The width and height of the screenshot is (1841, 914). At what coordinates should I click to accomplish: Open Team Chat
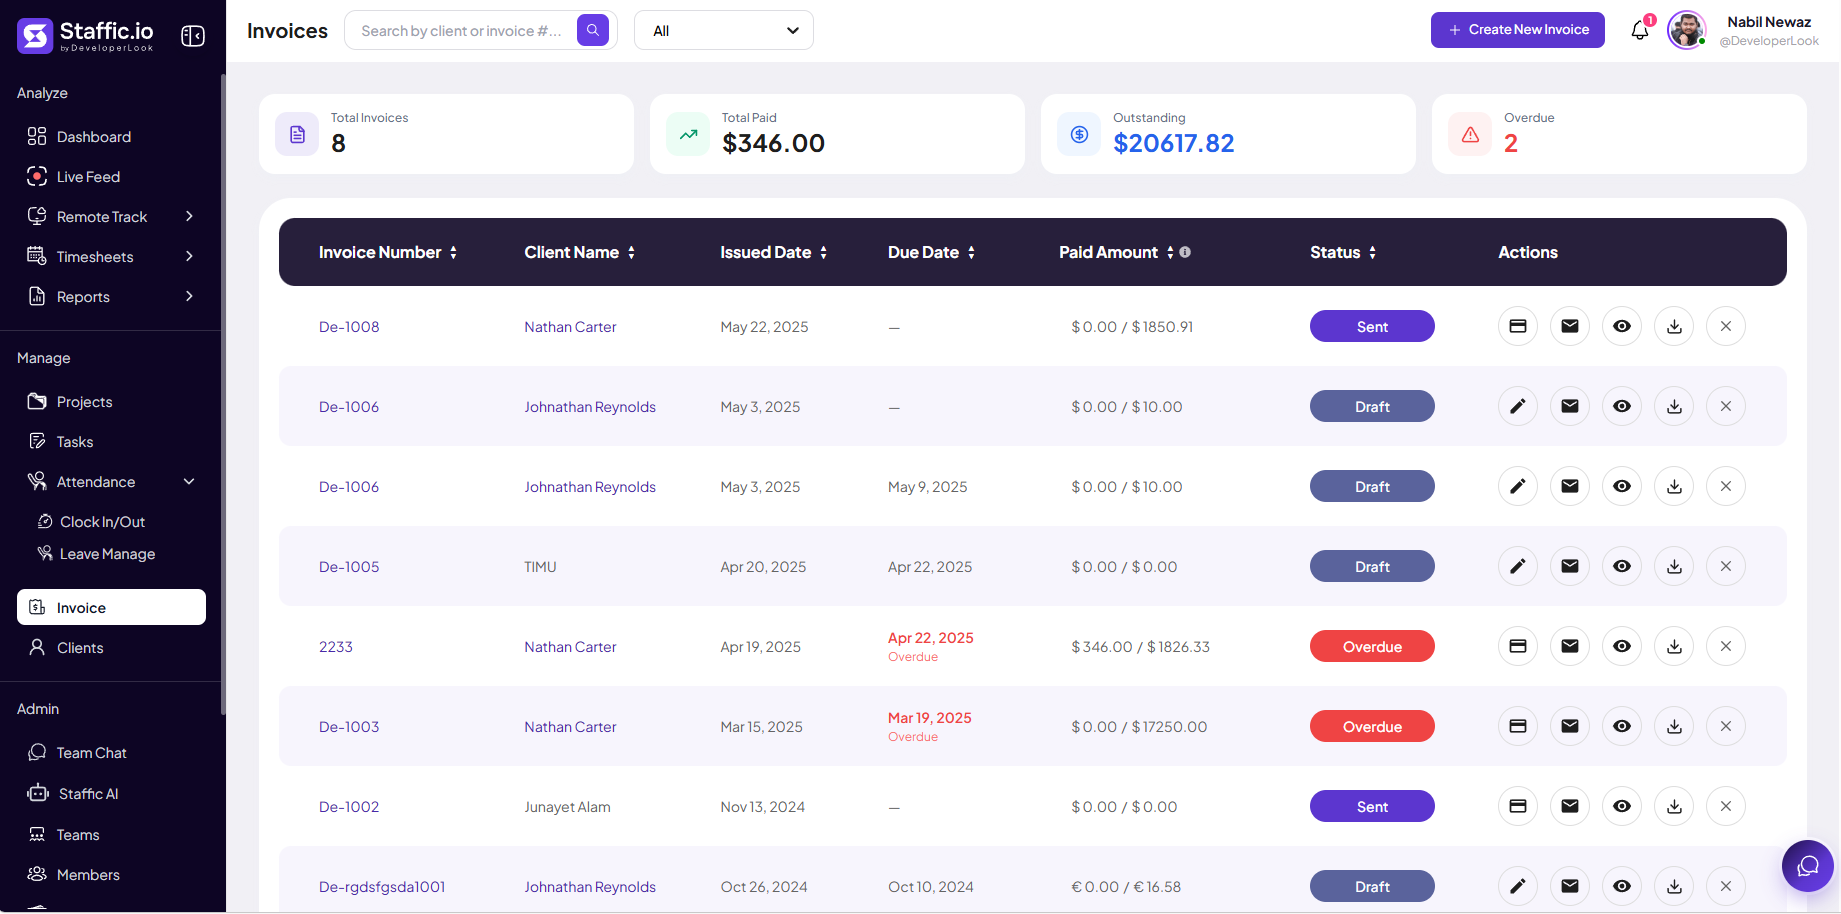[x=91, y=752]
